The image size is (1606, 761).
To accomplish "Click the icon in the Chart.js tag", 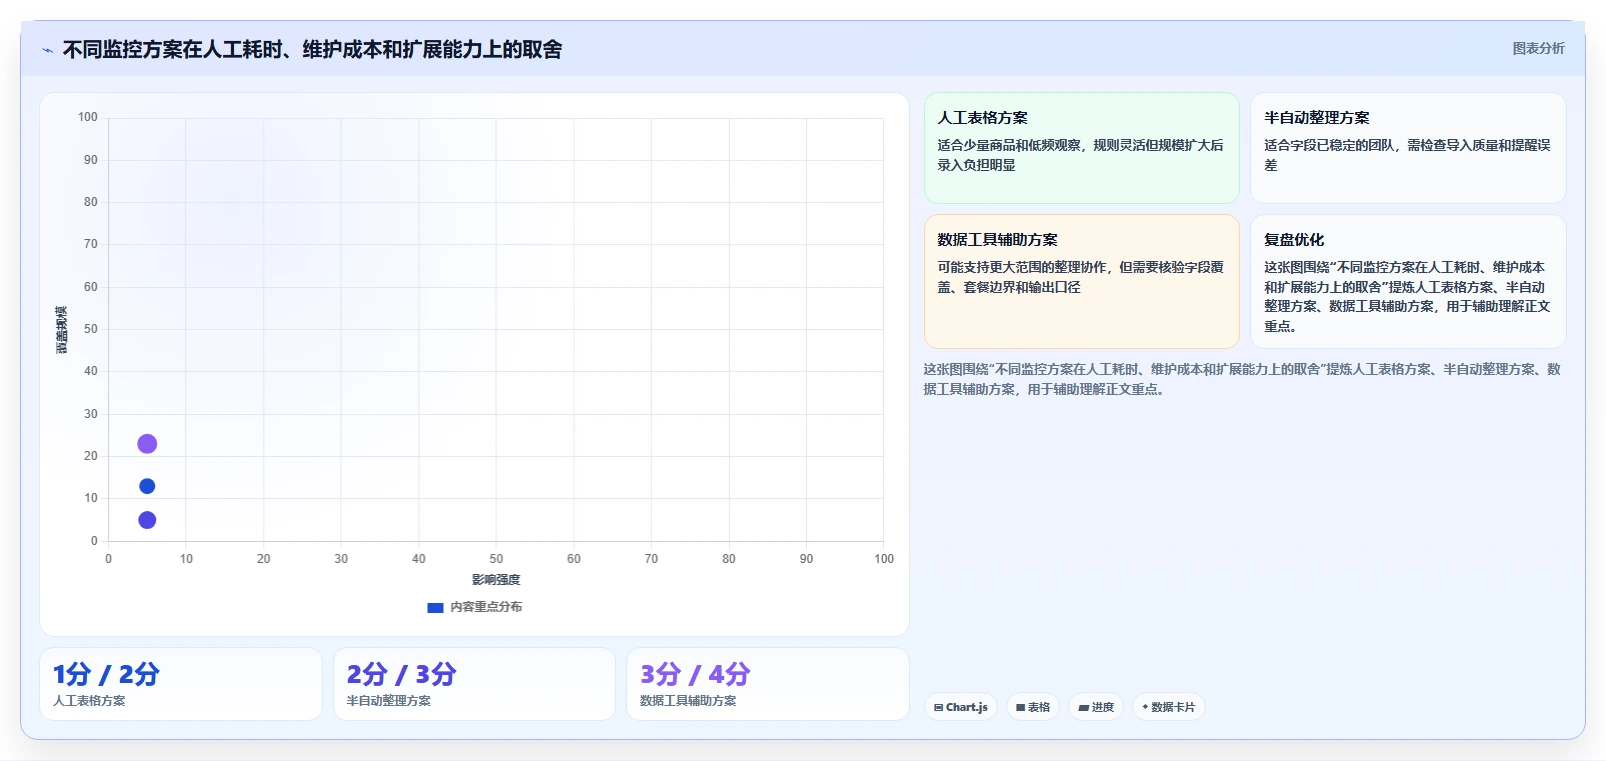I will click(x=939, y=707).
